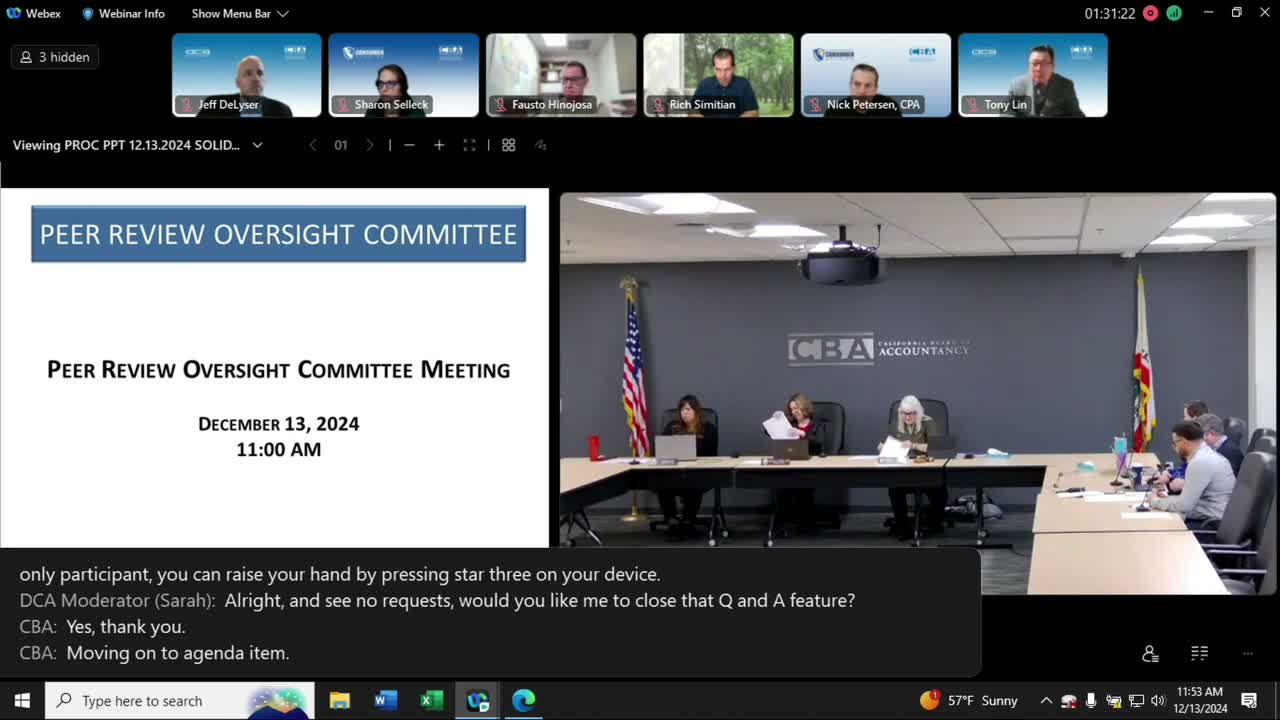Click Rich Simitian's muted microphone icon

(658, 104)
